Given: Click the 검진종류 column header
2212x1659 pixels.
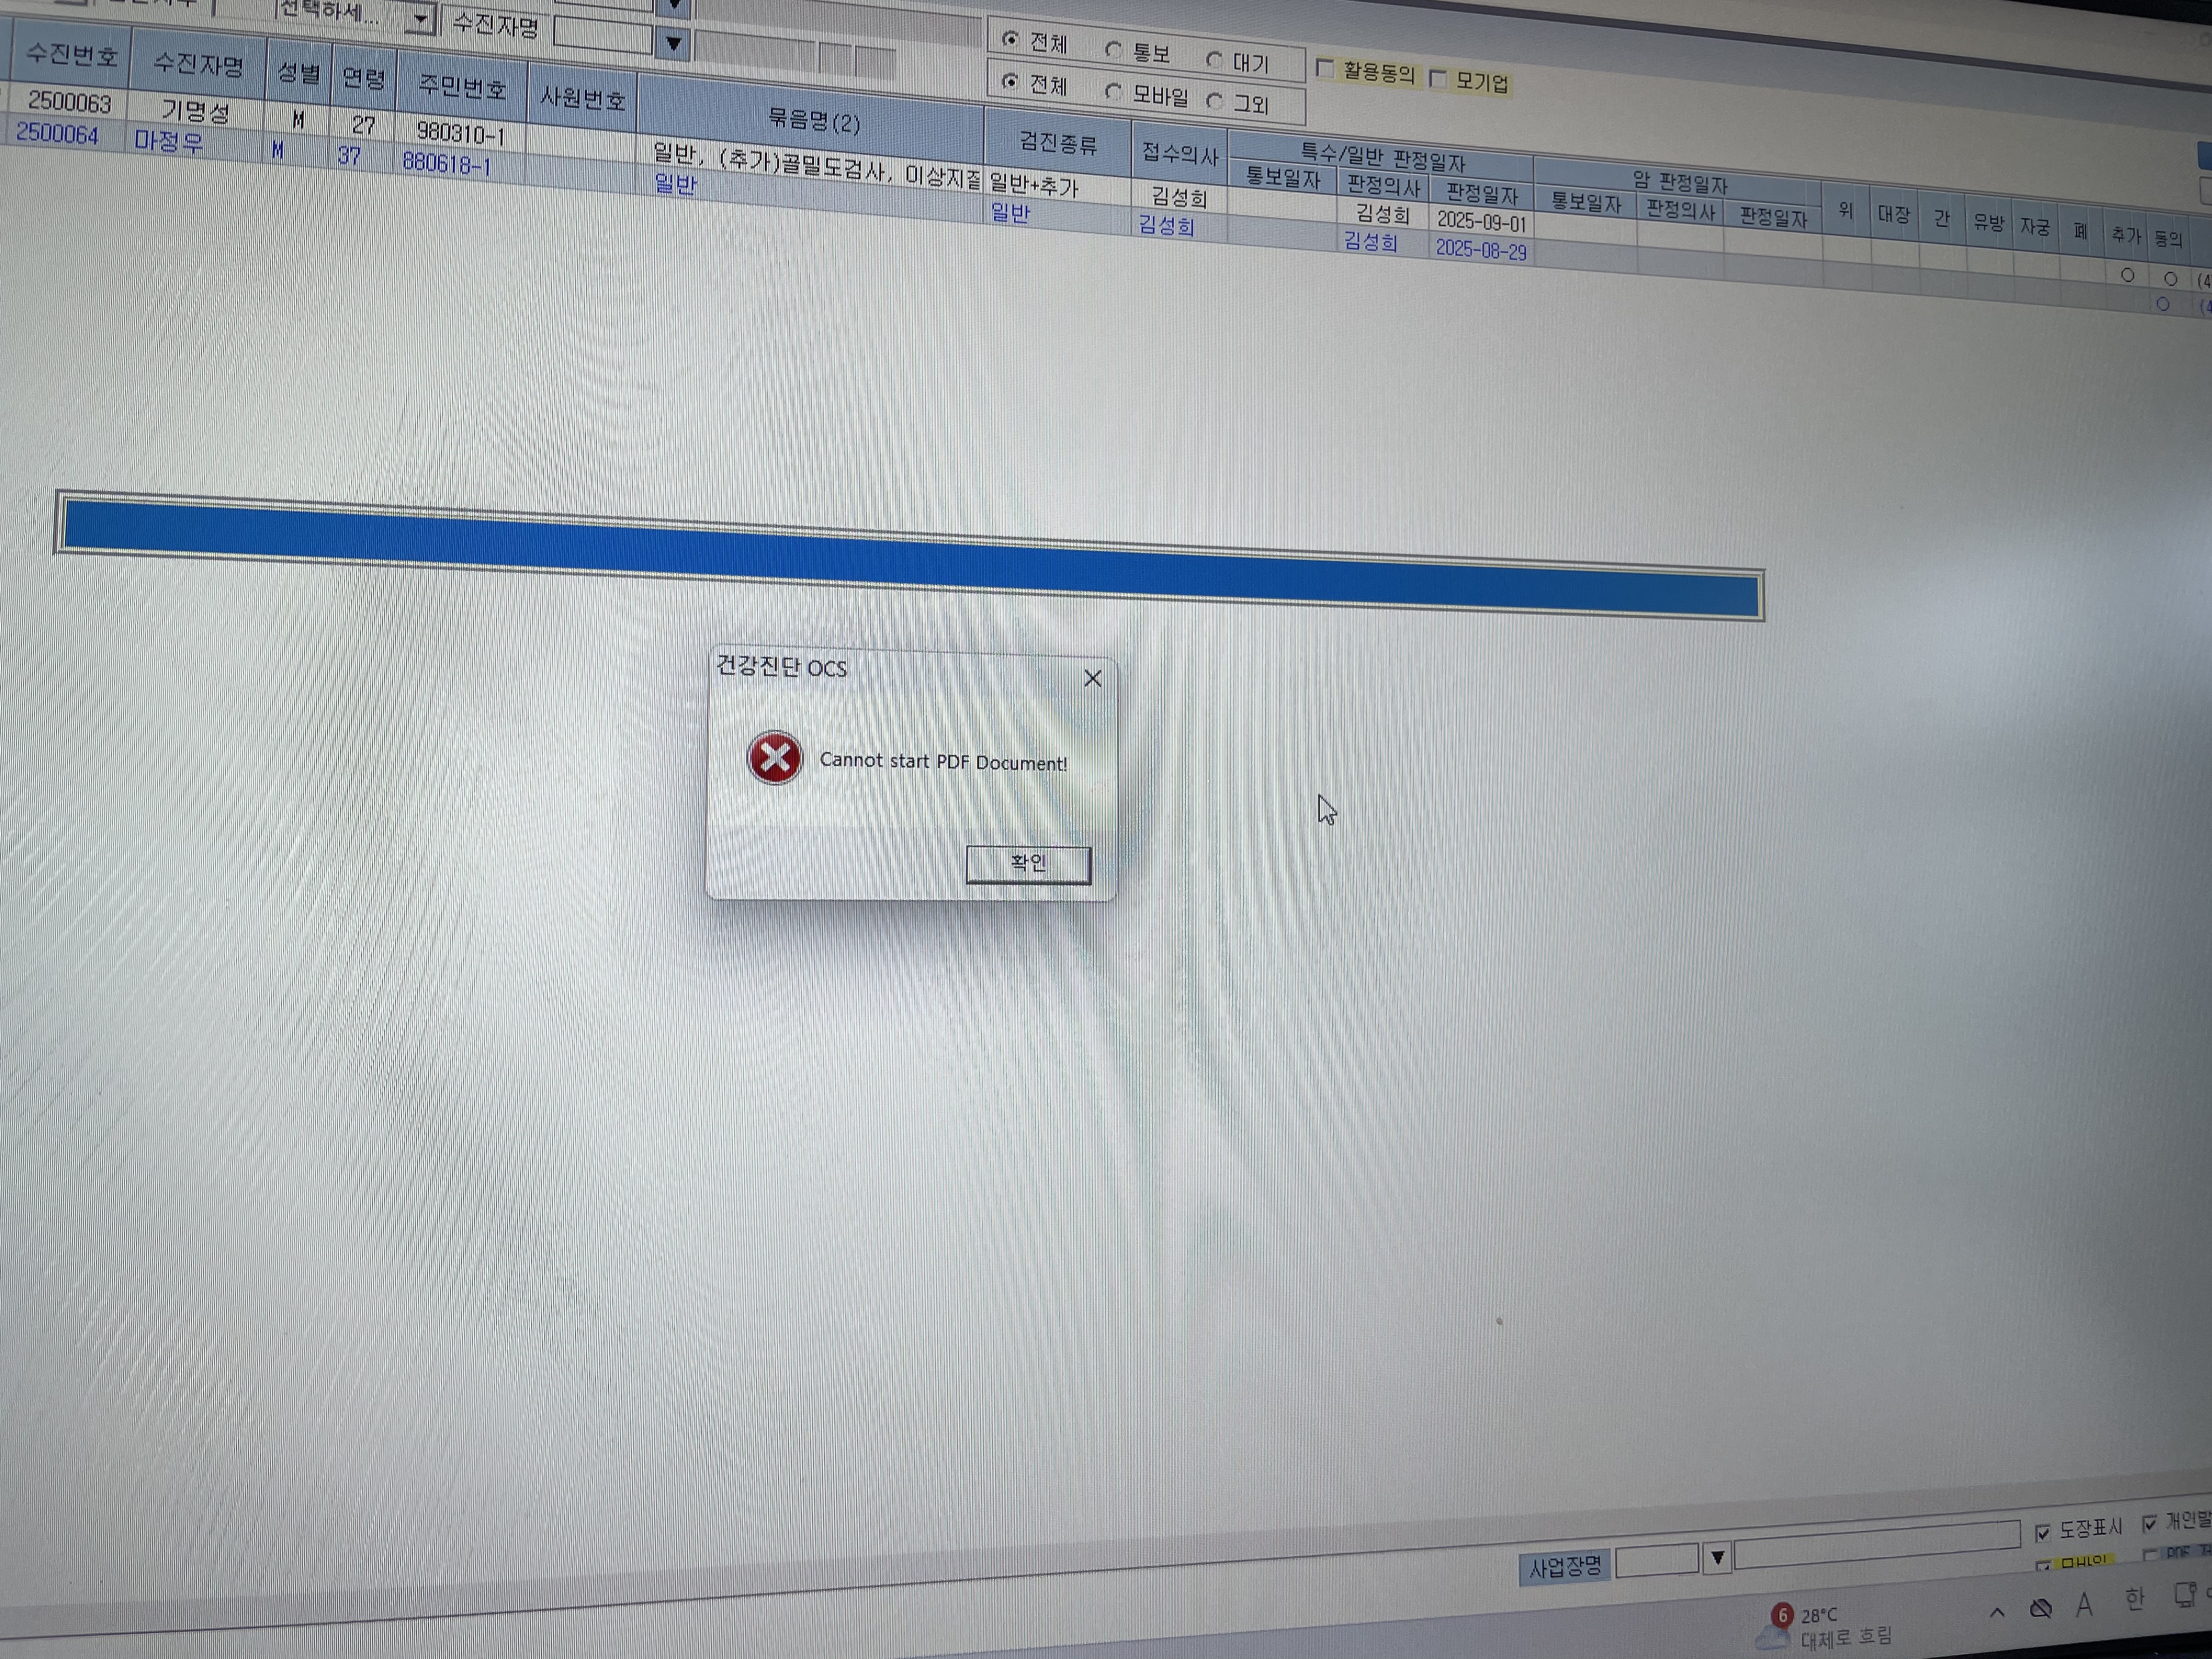Looking at the screenshot, I should click(x=1058, y=145).
